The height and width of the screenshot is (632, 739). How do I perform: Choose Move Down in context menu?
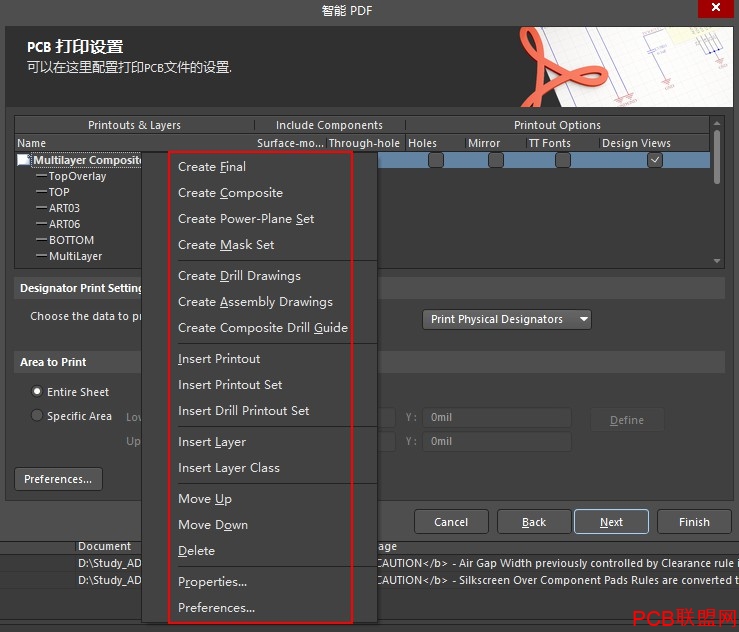tap(213, 525)
